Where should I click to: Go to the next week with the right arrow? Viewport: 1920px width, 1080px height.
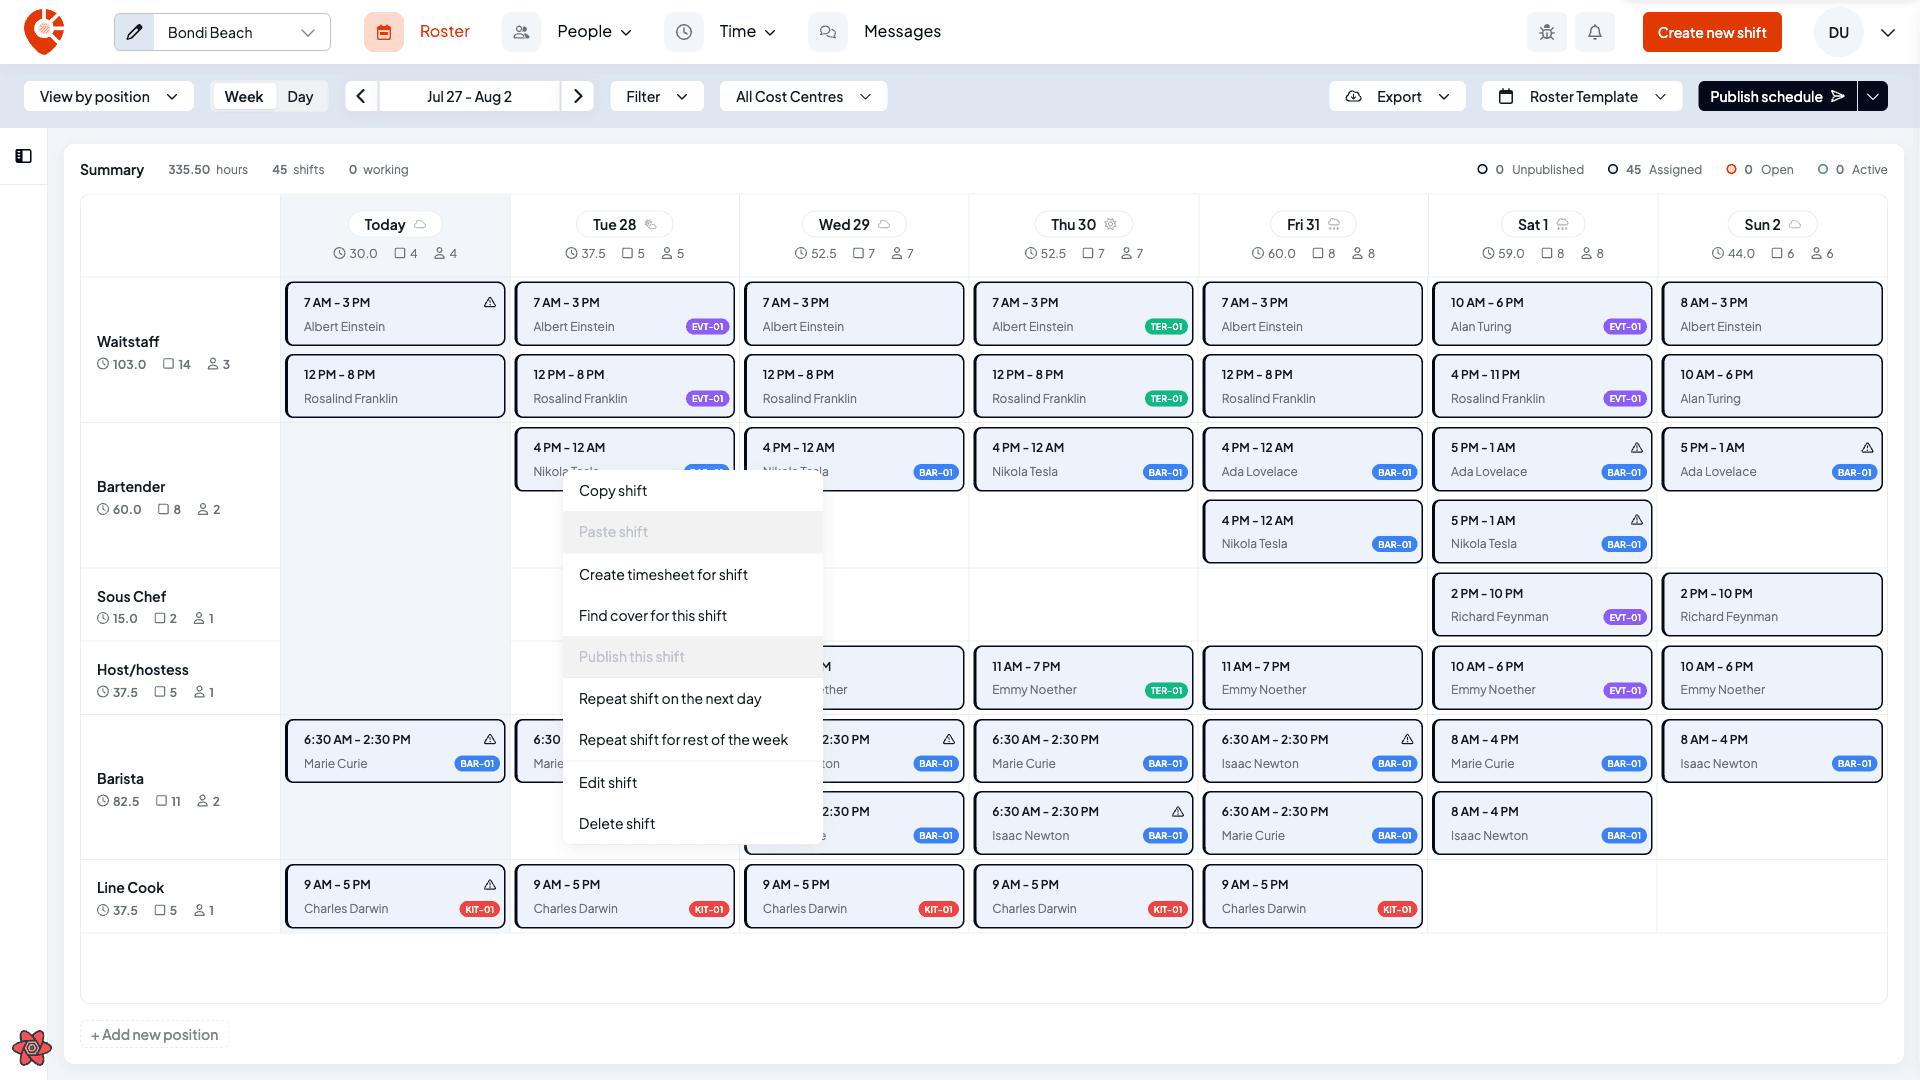point(578,96)
